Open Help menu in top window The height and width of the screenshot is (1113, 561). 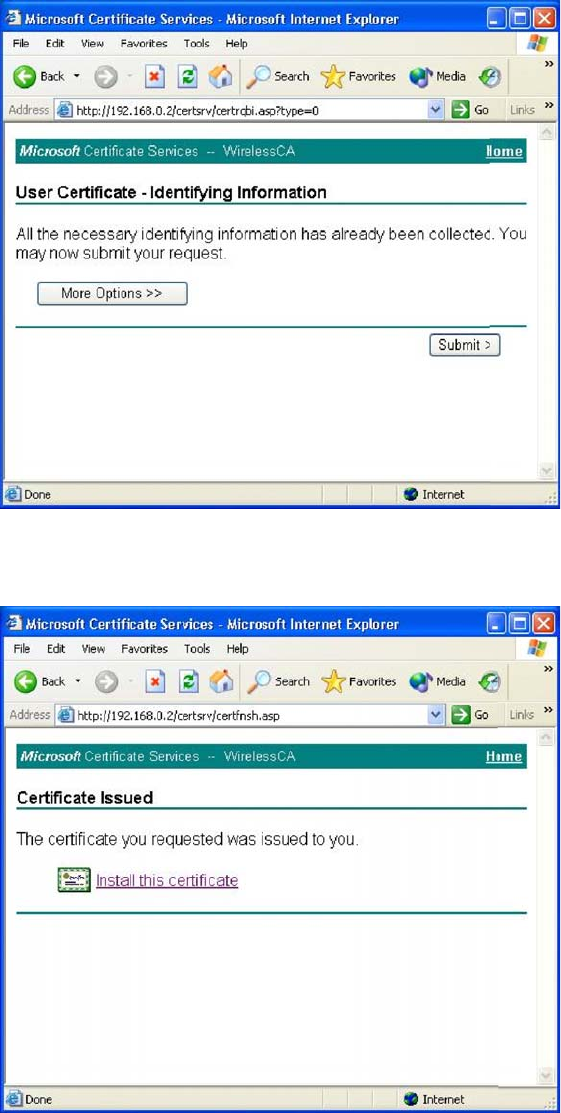point(236,43)
